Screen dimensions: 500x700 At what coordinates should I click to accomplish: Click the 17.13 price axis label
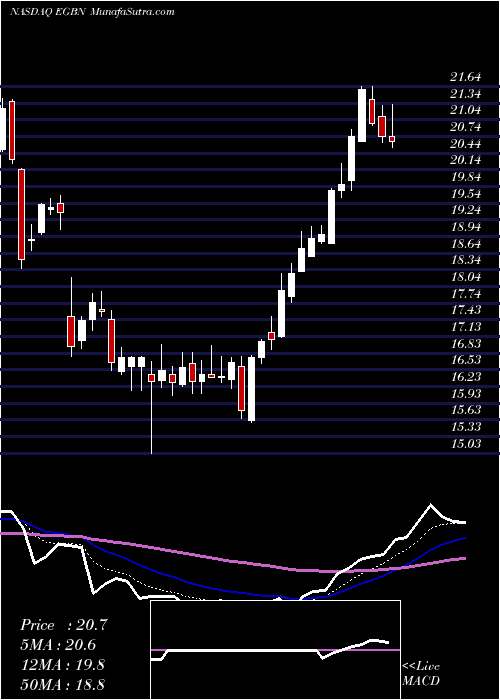tap(465, 327)
